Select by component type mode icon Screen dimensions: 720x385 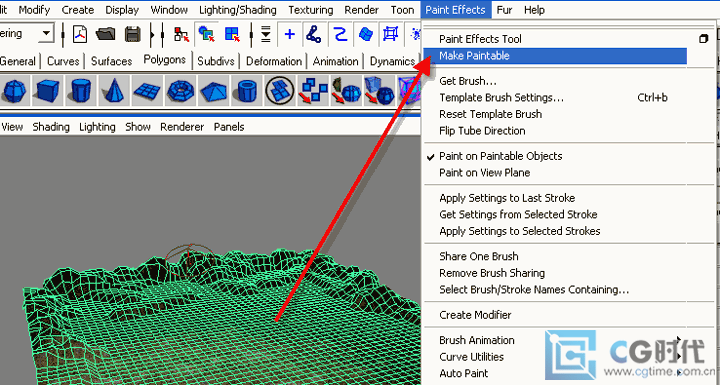tap(232, 34)
